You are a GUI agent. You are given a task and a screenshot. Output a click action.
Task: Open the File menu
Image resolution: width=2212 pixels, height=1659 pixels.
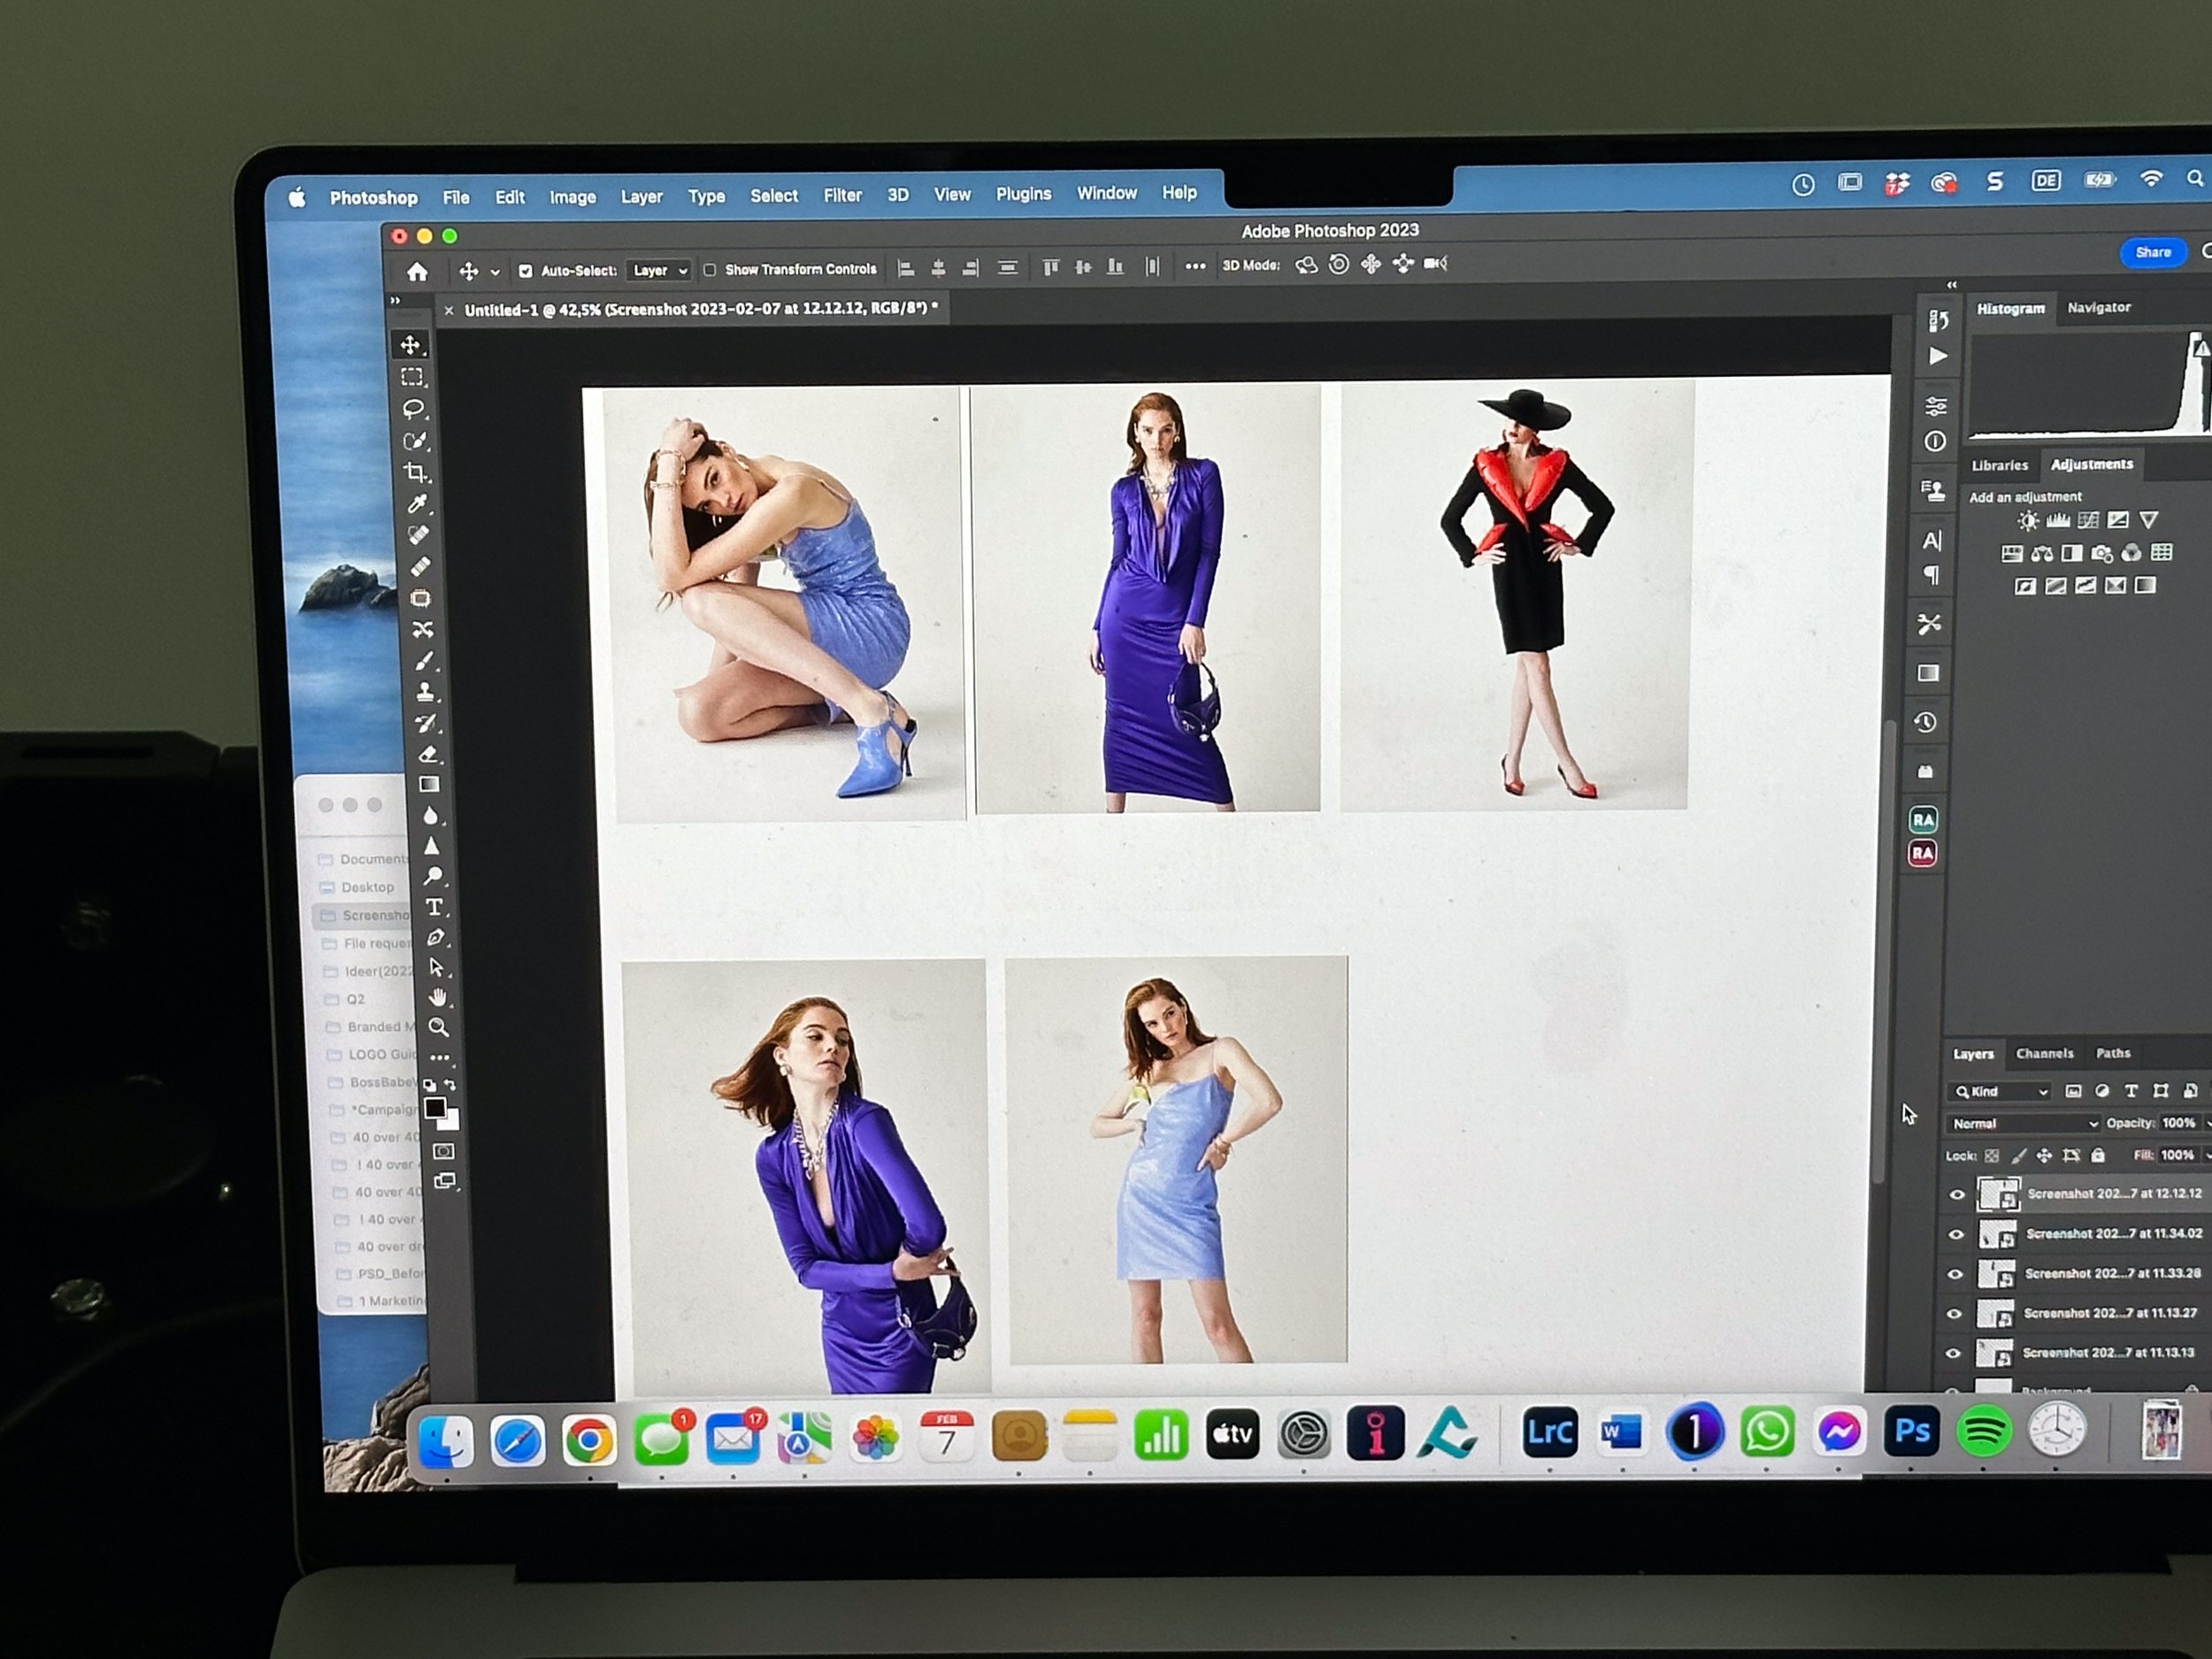456,197
